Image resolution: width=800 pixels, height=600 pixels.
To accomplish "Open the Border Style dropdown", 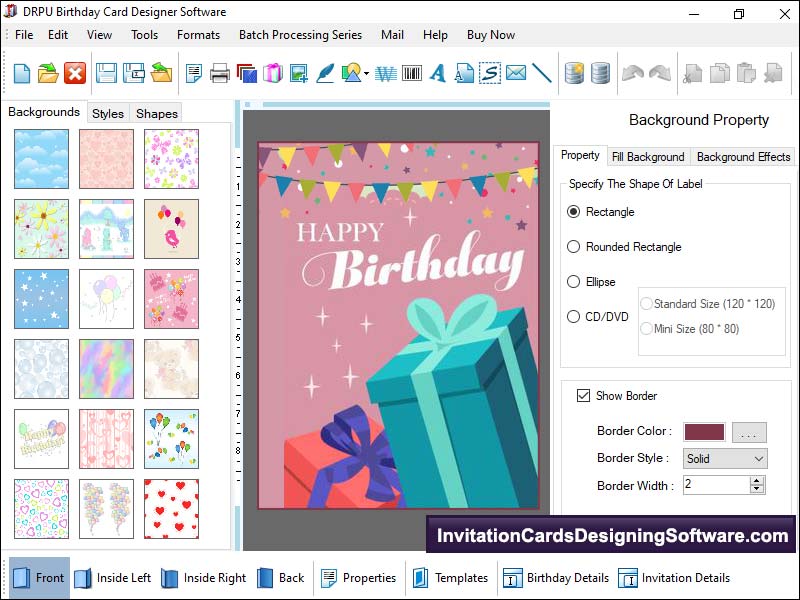I will (725, 458).
